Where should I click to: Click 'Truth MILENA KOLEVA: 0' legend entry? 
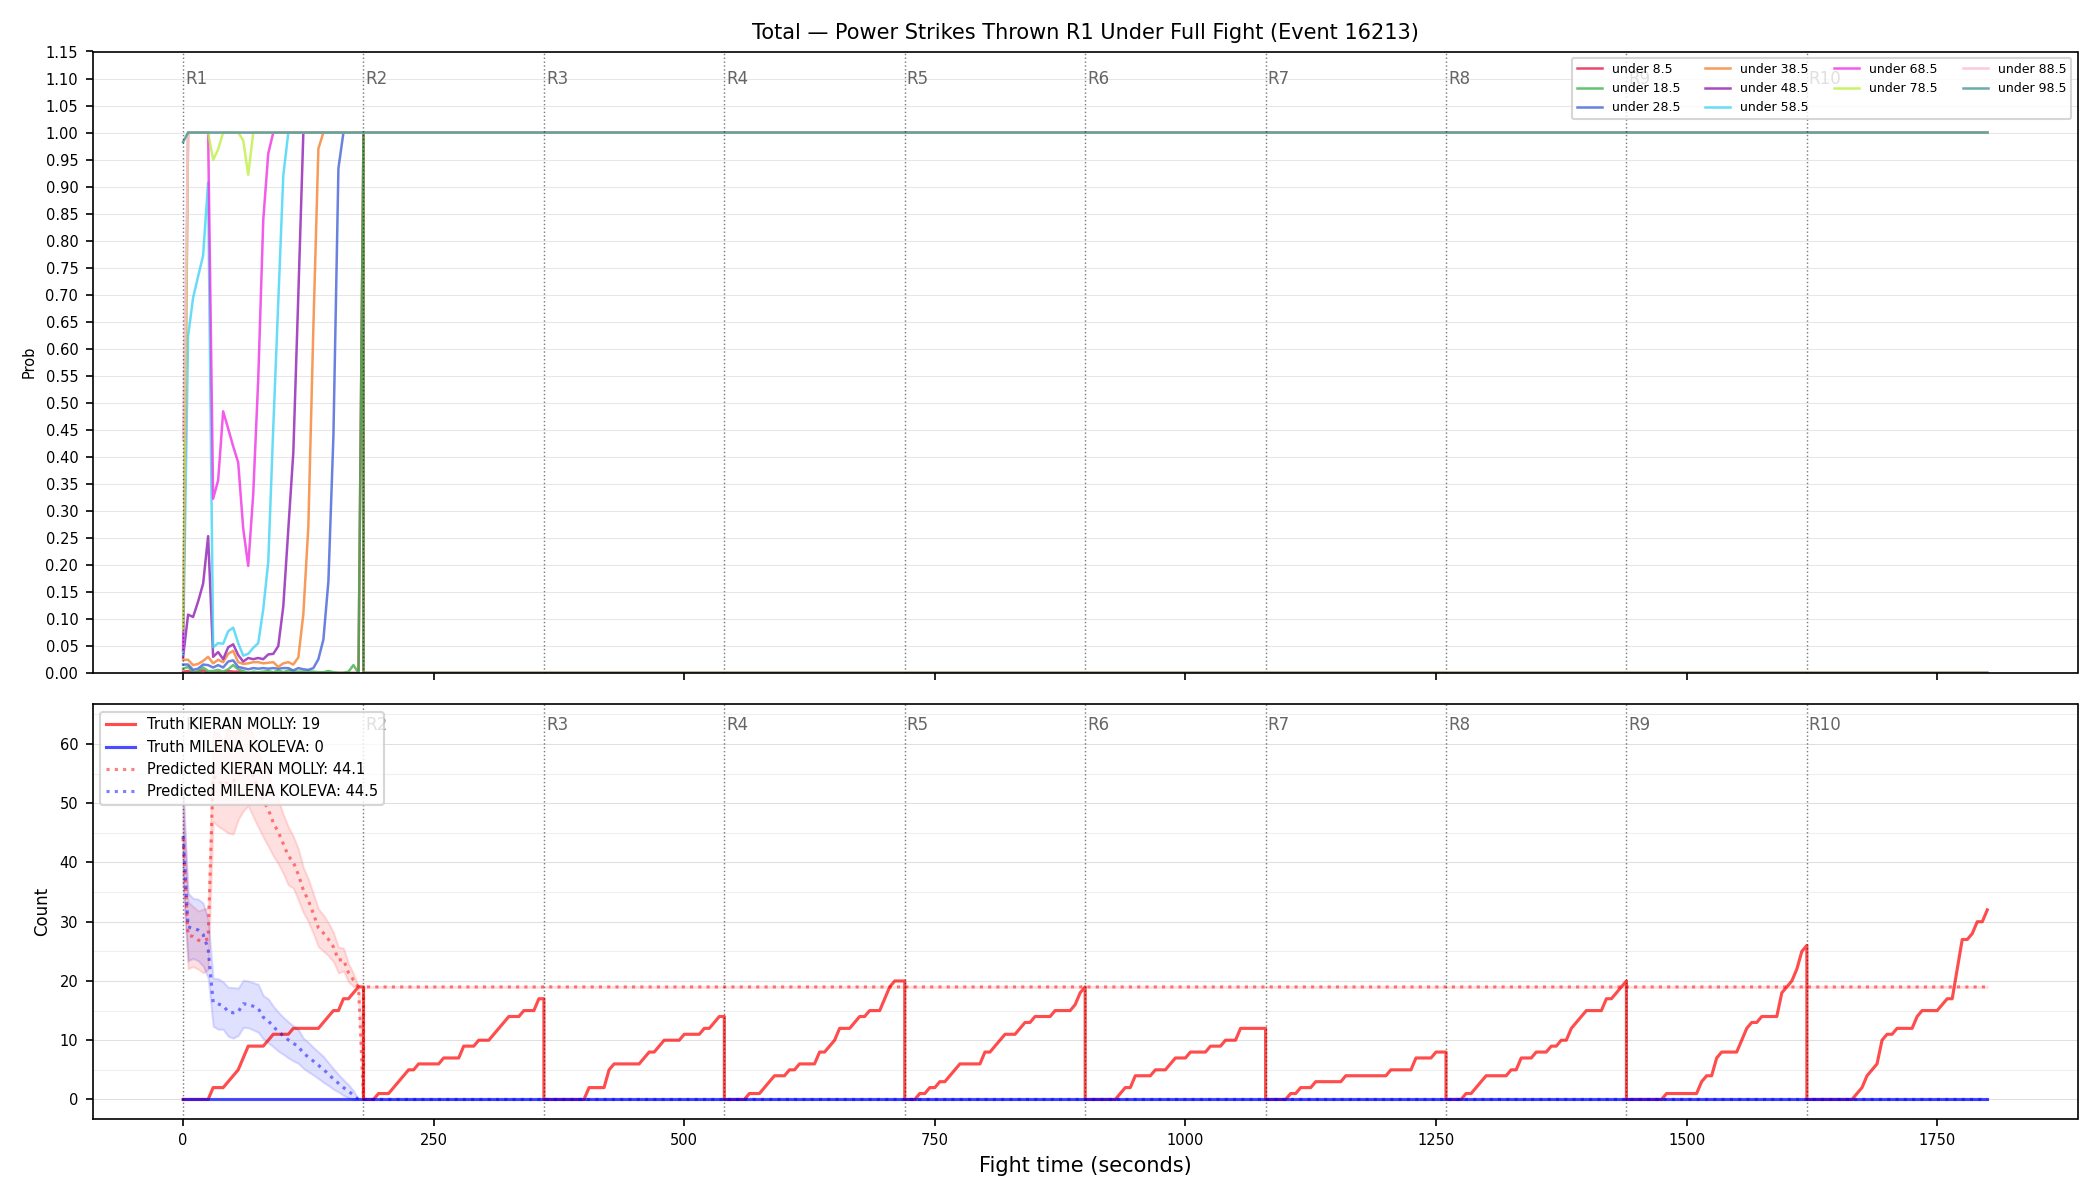[214, 746]
